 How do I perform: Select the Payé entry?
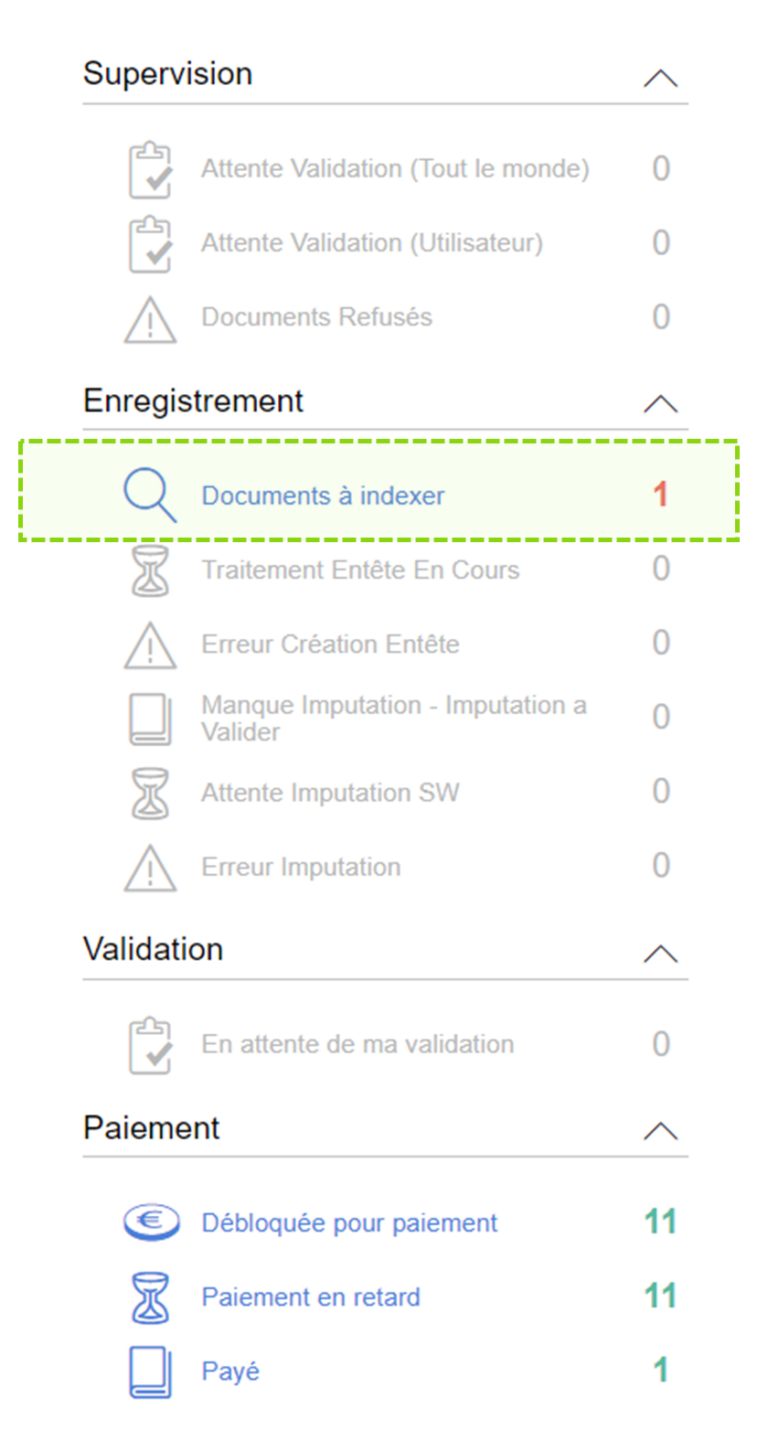[230, 1371]
